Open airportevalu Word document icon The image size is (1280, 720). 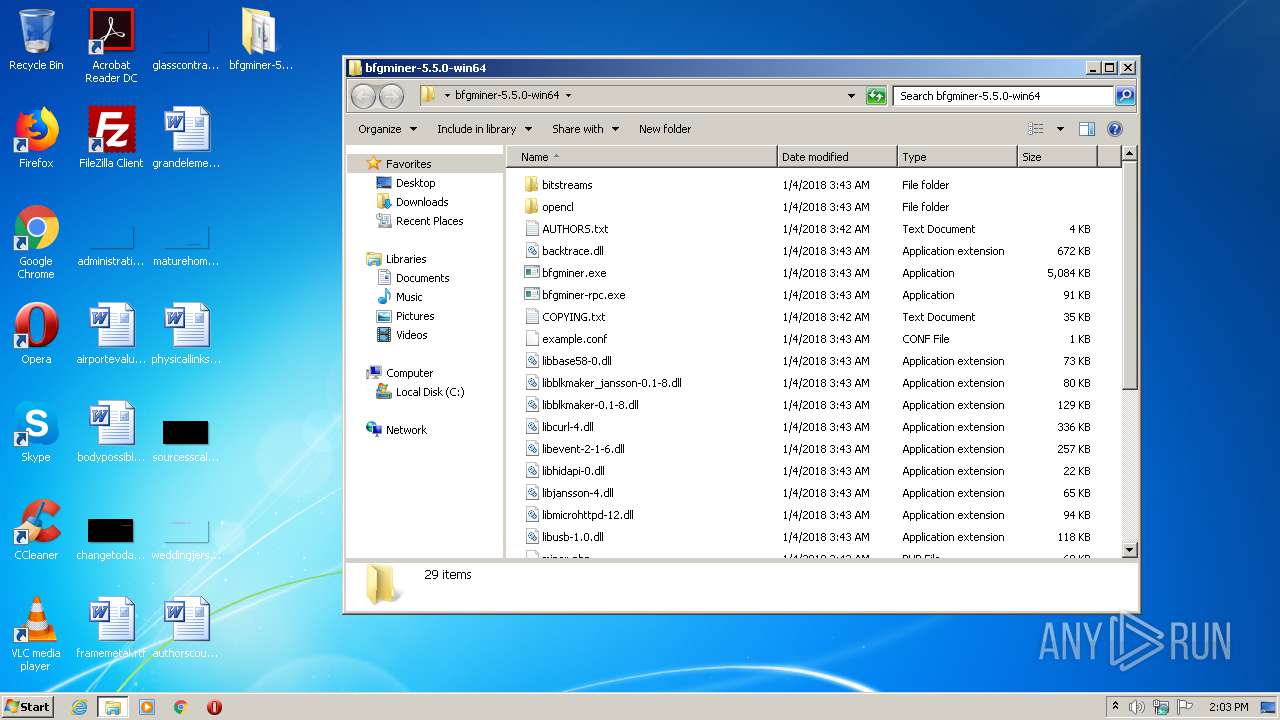[111, 334]
